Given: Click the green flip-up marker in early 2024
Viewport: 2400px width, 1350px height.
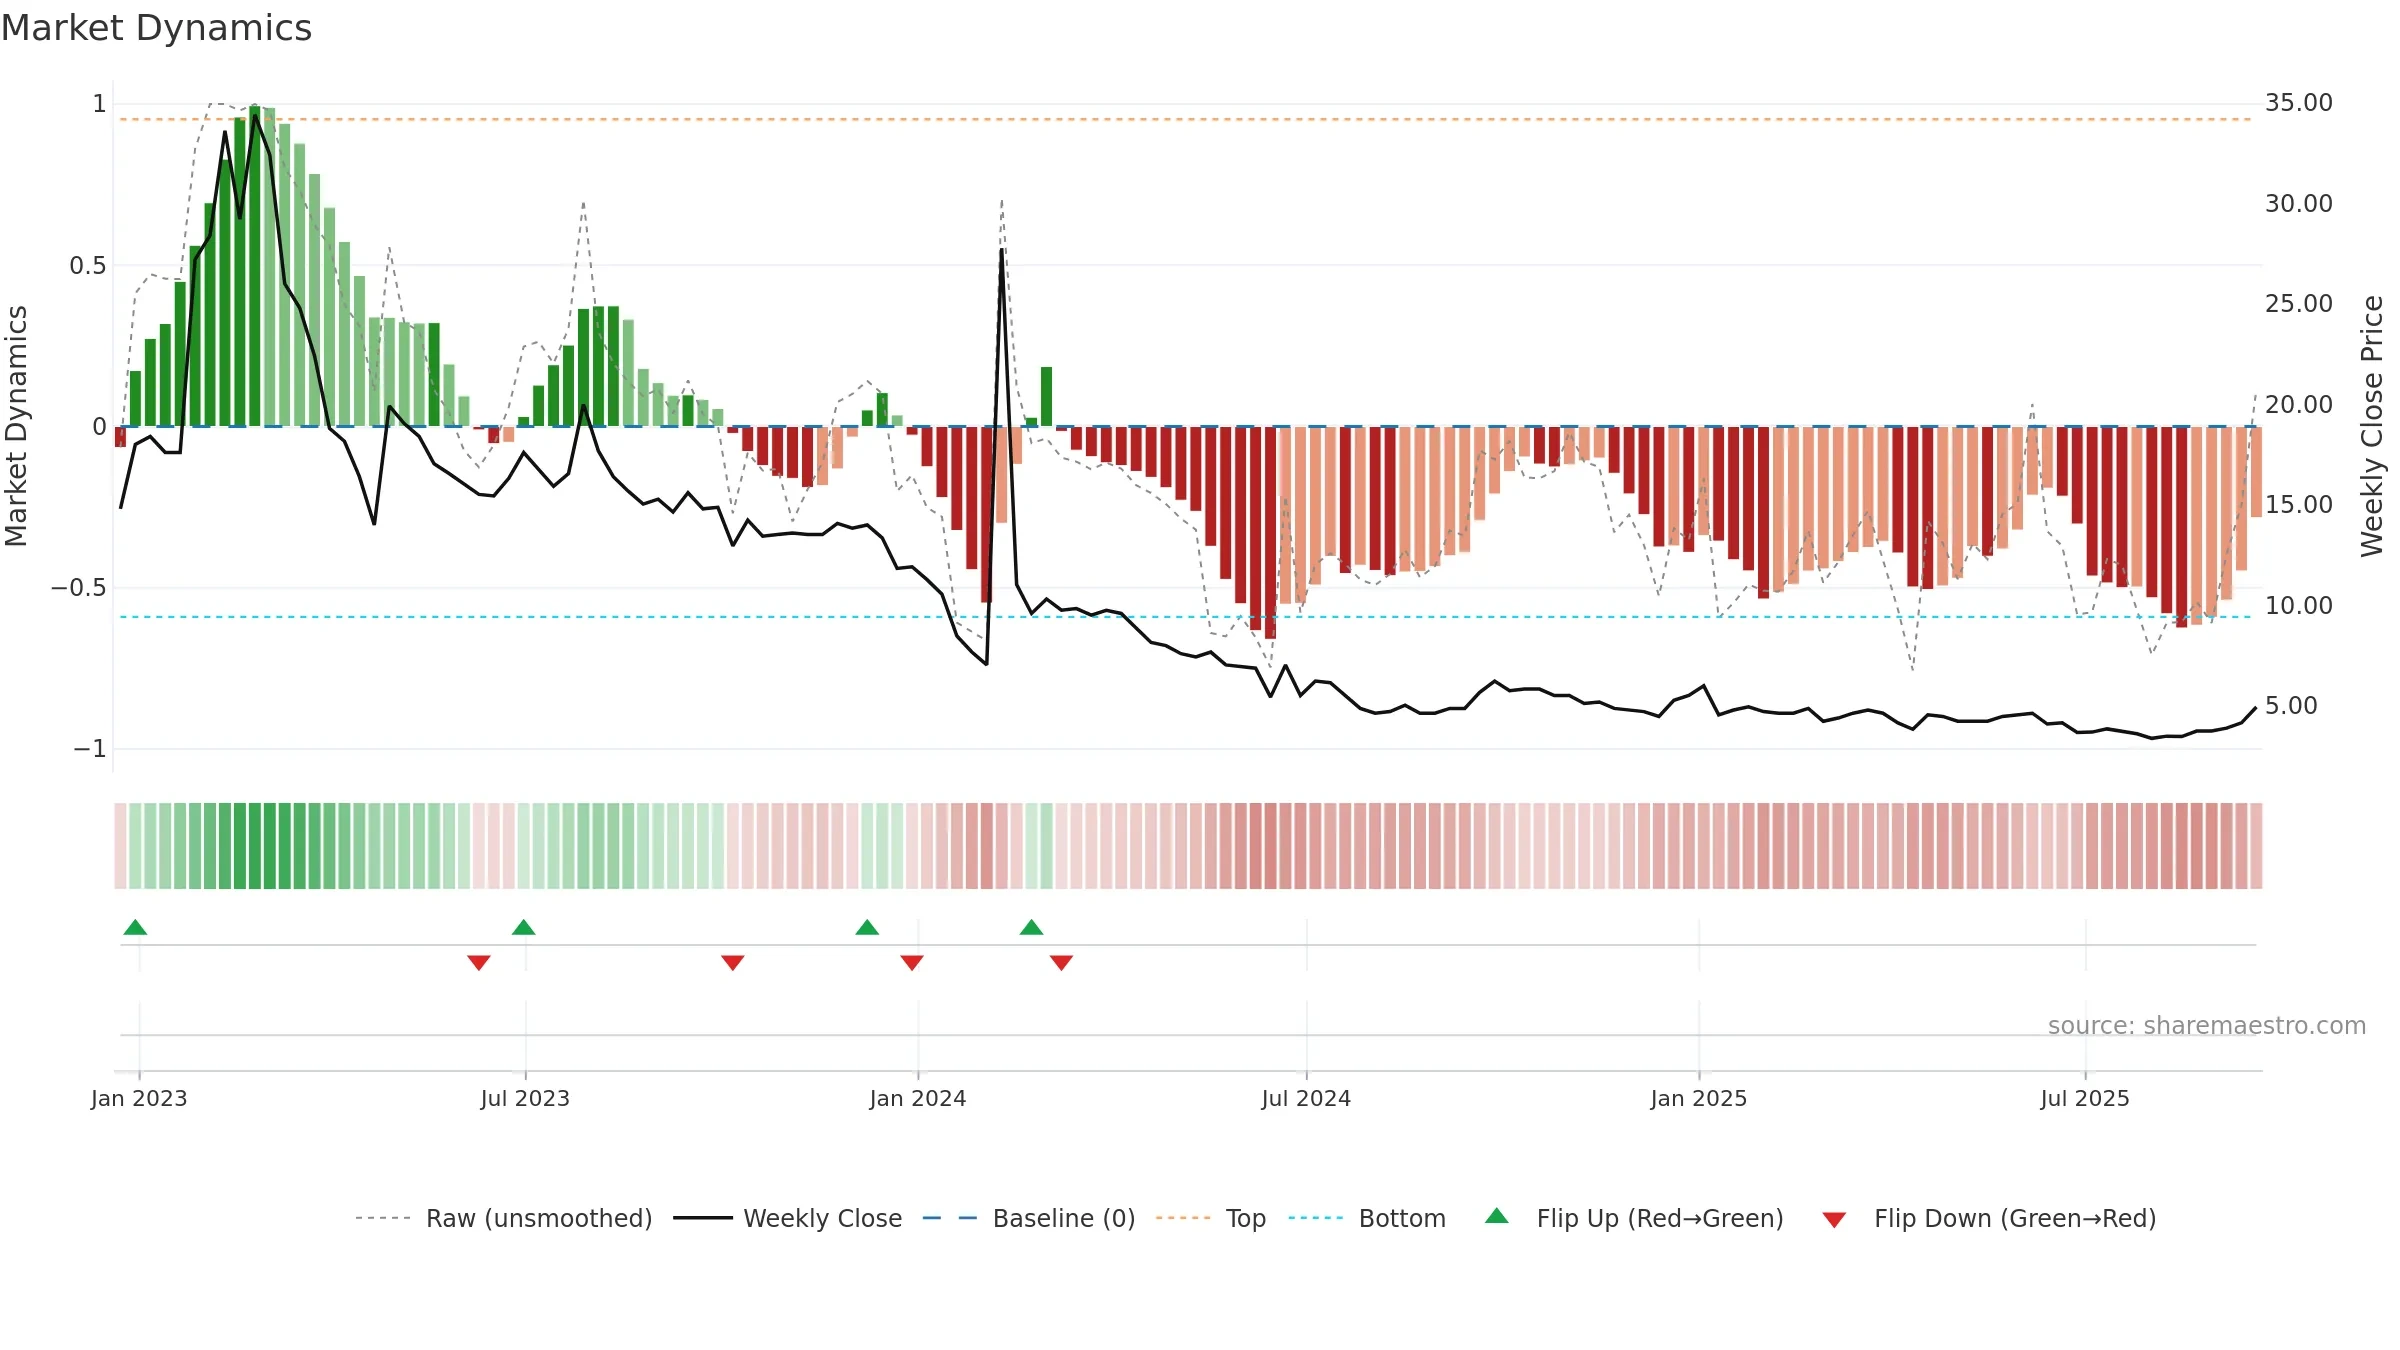Looking at the screenshot, I should (1031, 927).
